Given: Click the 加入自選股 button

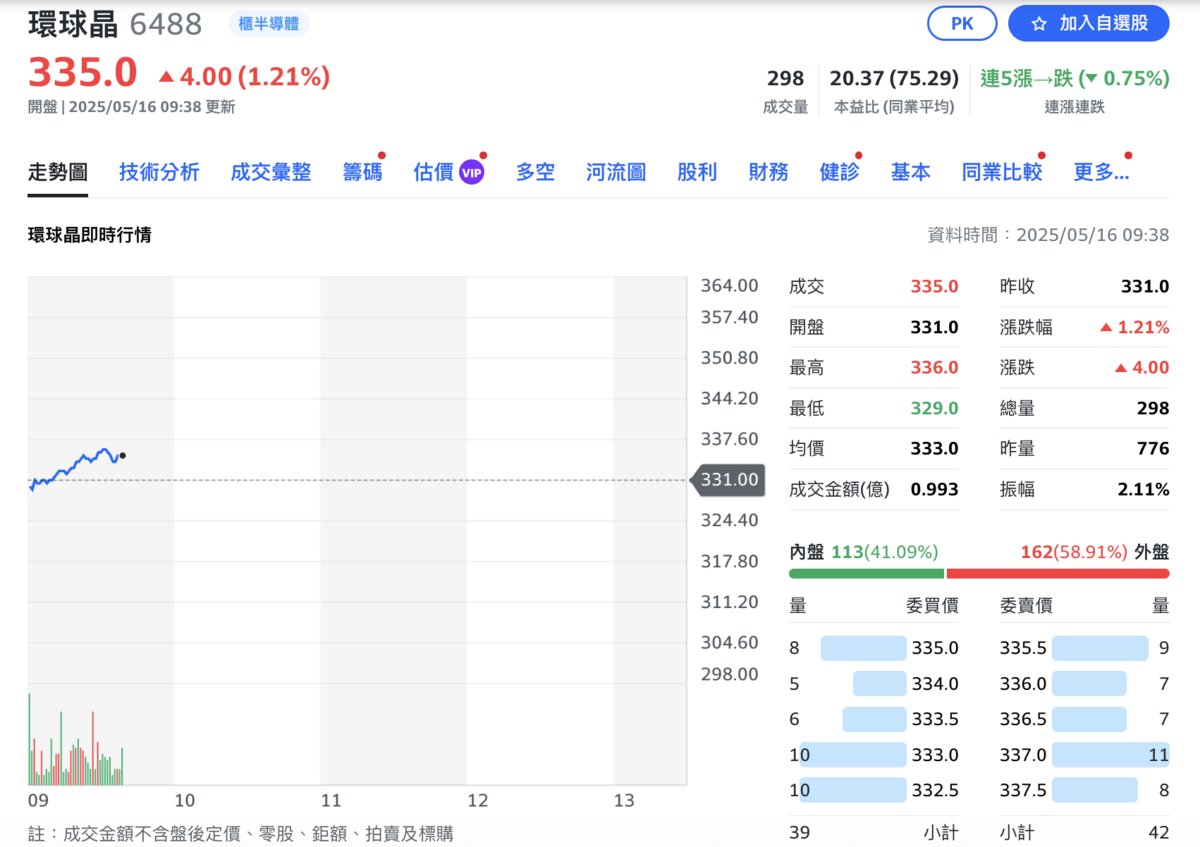Looking at the screenshot, I should (x=1089, y=23).
